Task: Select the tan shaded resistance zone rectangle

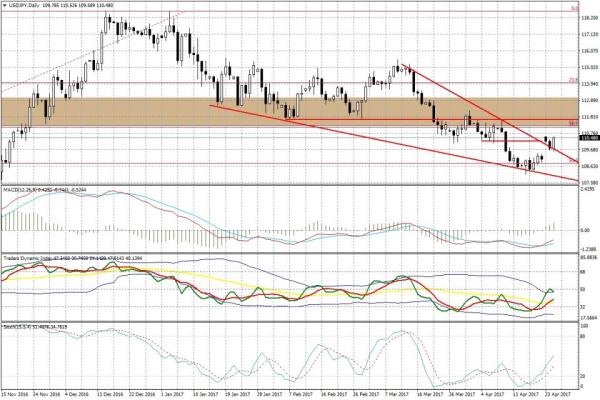Action: pyautogui.click(x=300, y=110)
